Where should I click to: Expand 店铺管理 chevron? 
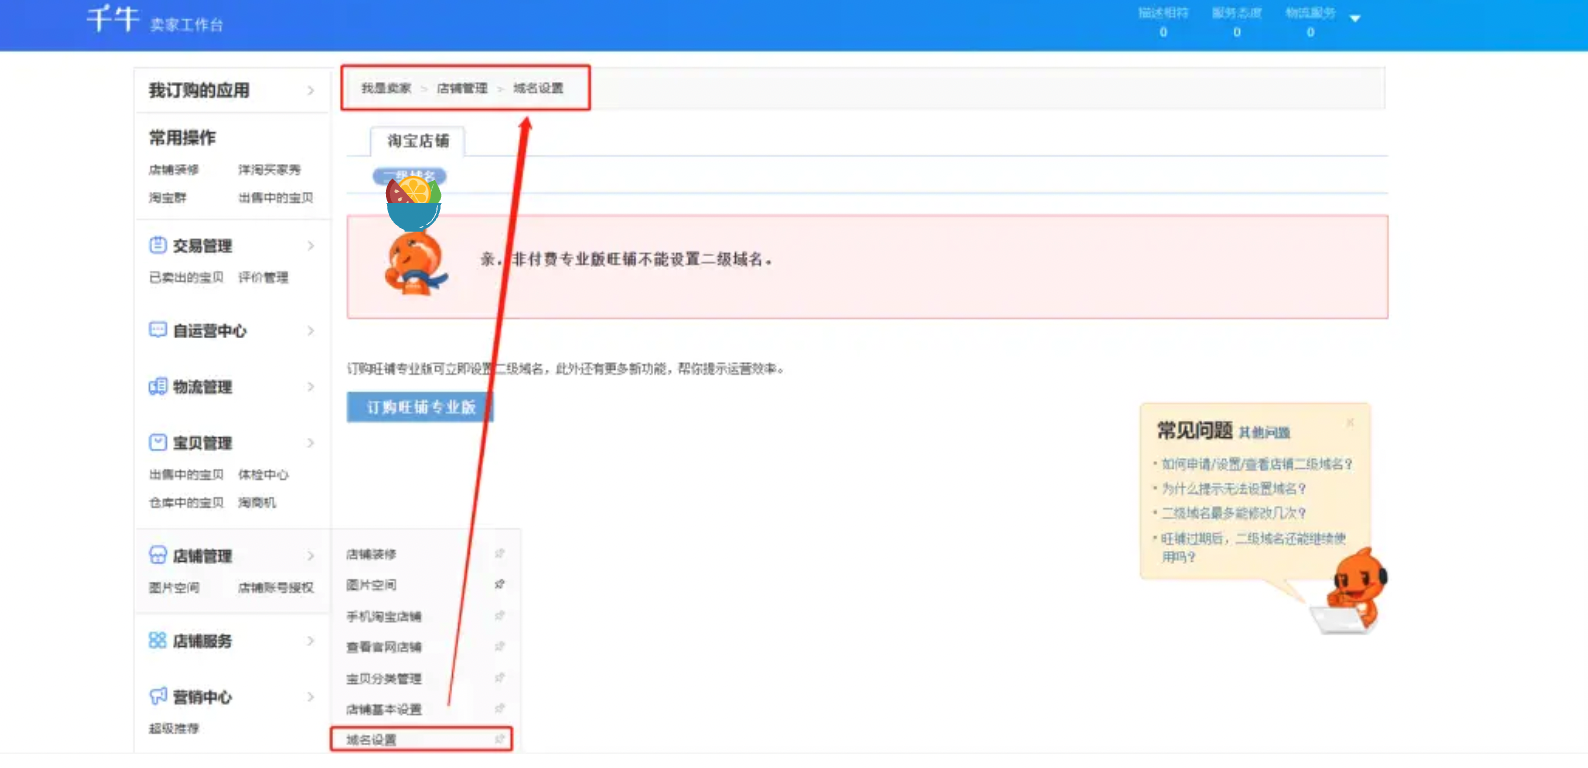pyautogui.click(x=311, y=556)
